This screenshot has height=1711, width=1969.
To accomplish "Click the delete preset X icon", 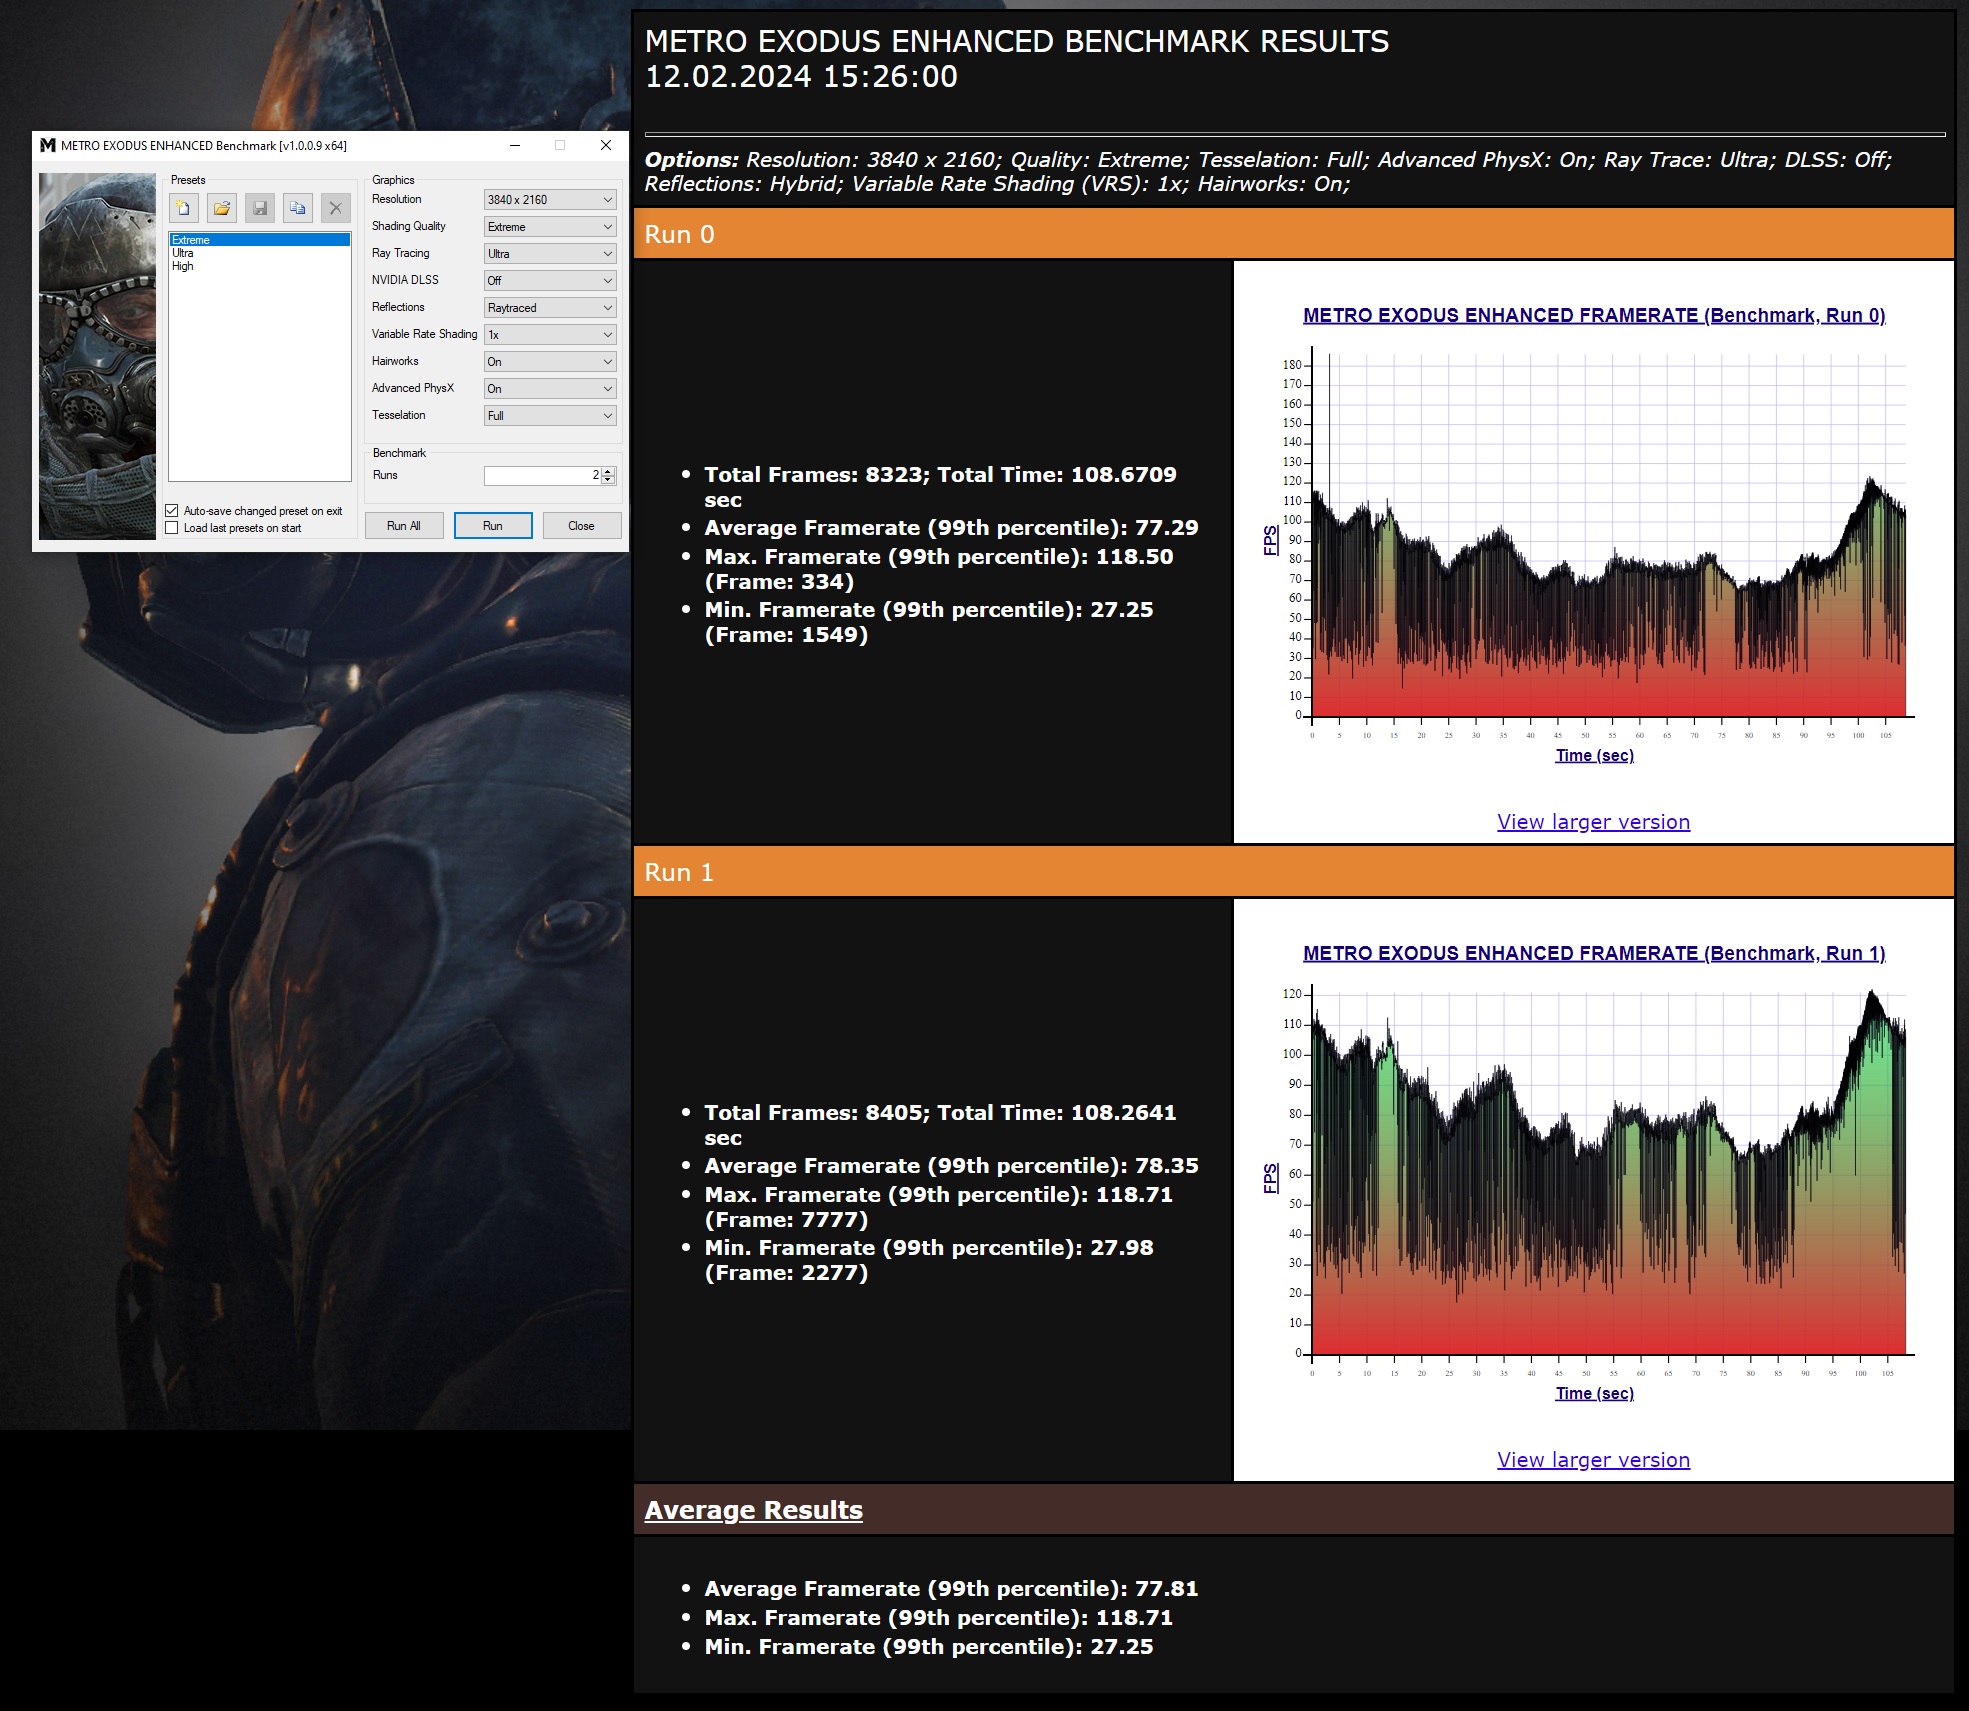I will (x=336, y=208).
